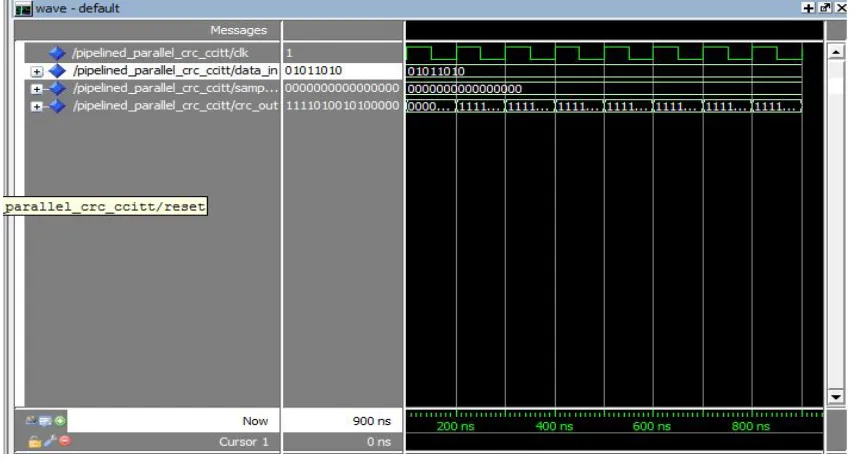The image size is (856, 460).
Task: Select the Cursor 1 label
Action: coord(243,441)
